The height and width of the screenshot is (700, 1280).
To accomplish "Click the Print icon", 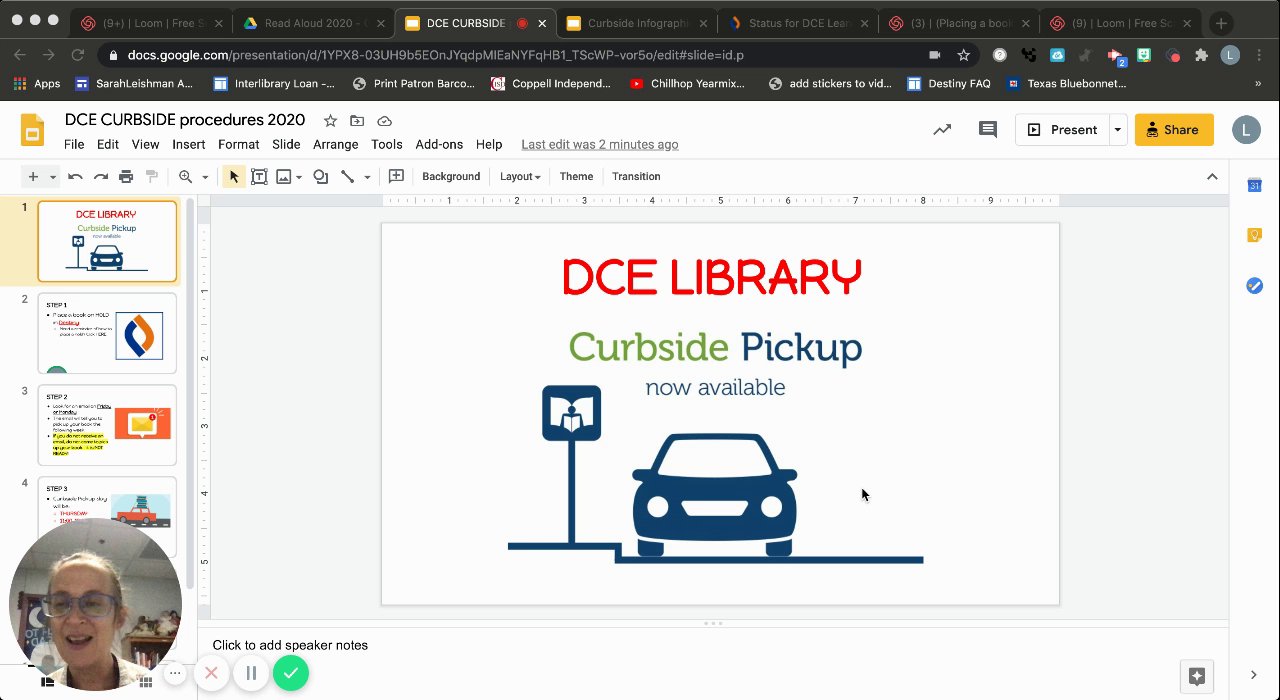I will pos(126,177).
